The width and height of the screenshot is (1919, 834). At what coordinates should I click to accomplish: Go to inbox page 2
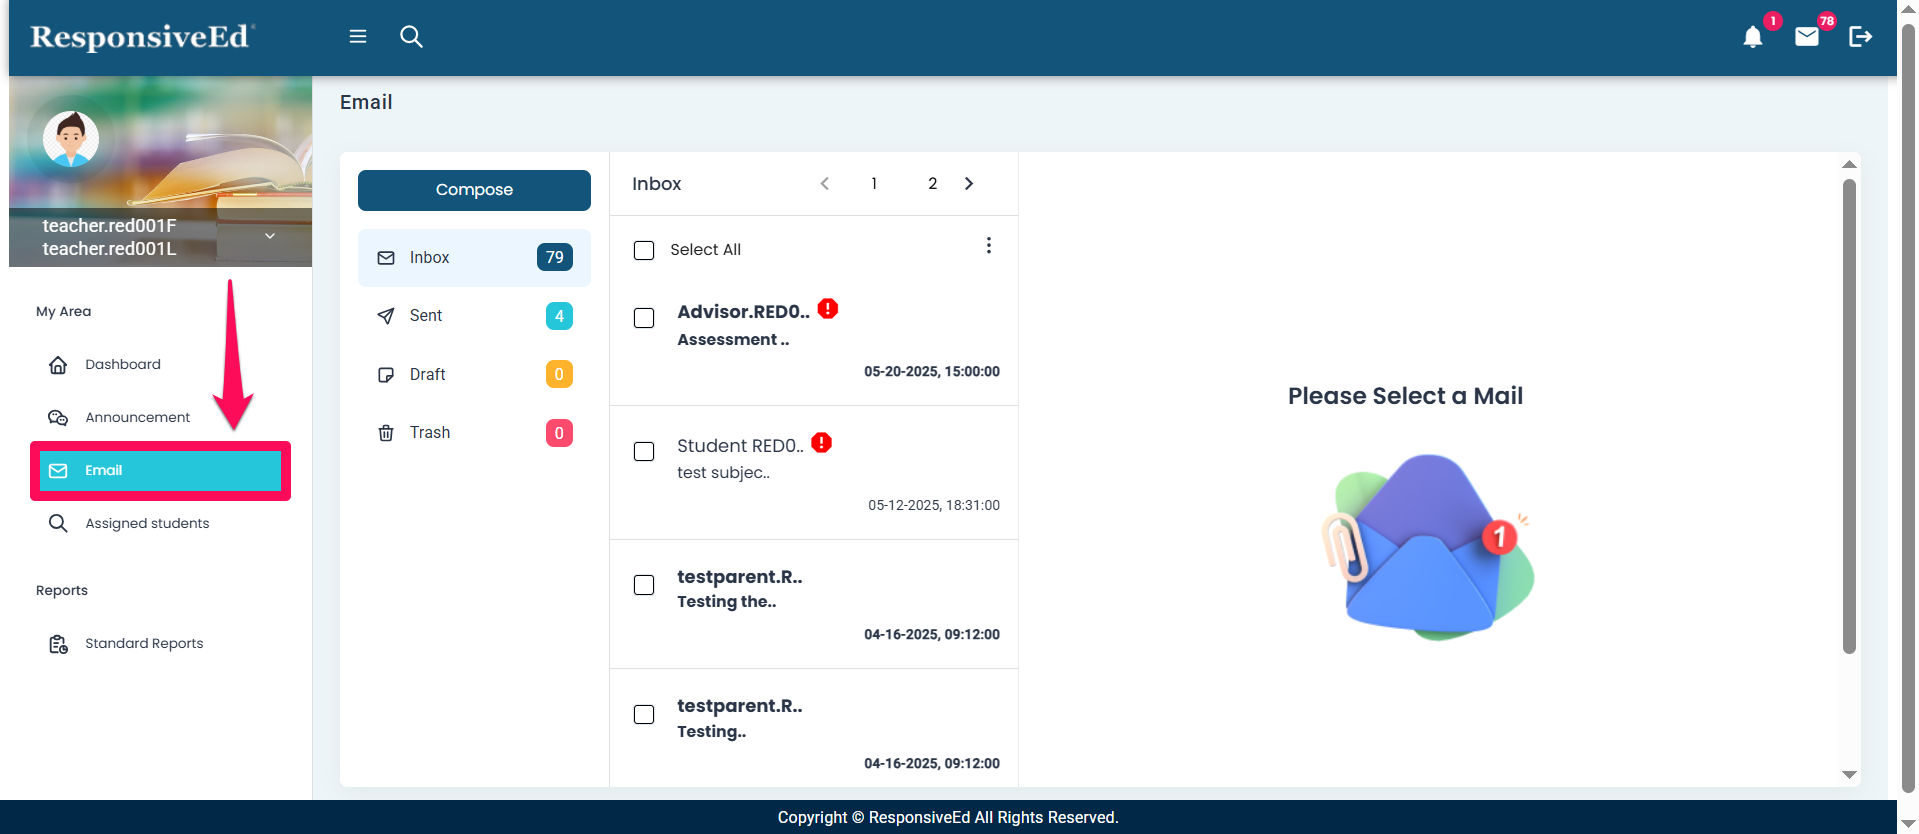(932, 184)
